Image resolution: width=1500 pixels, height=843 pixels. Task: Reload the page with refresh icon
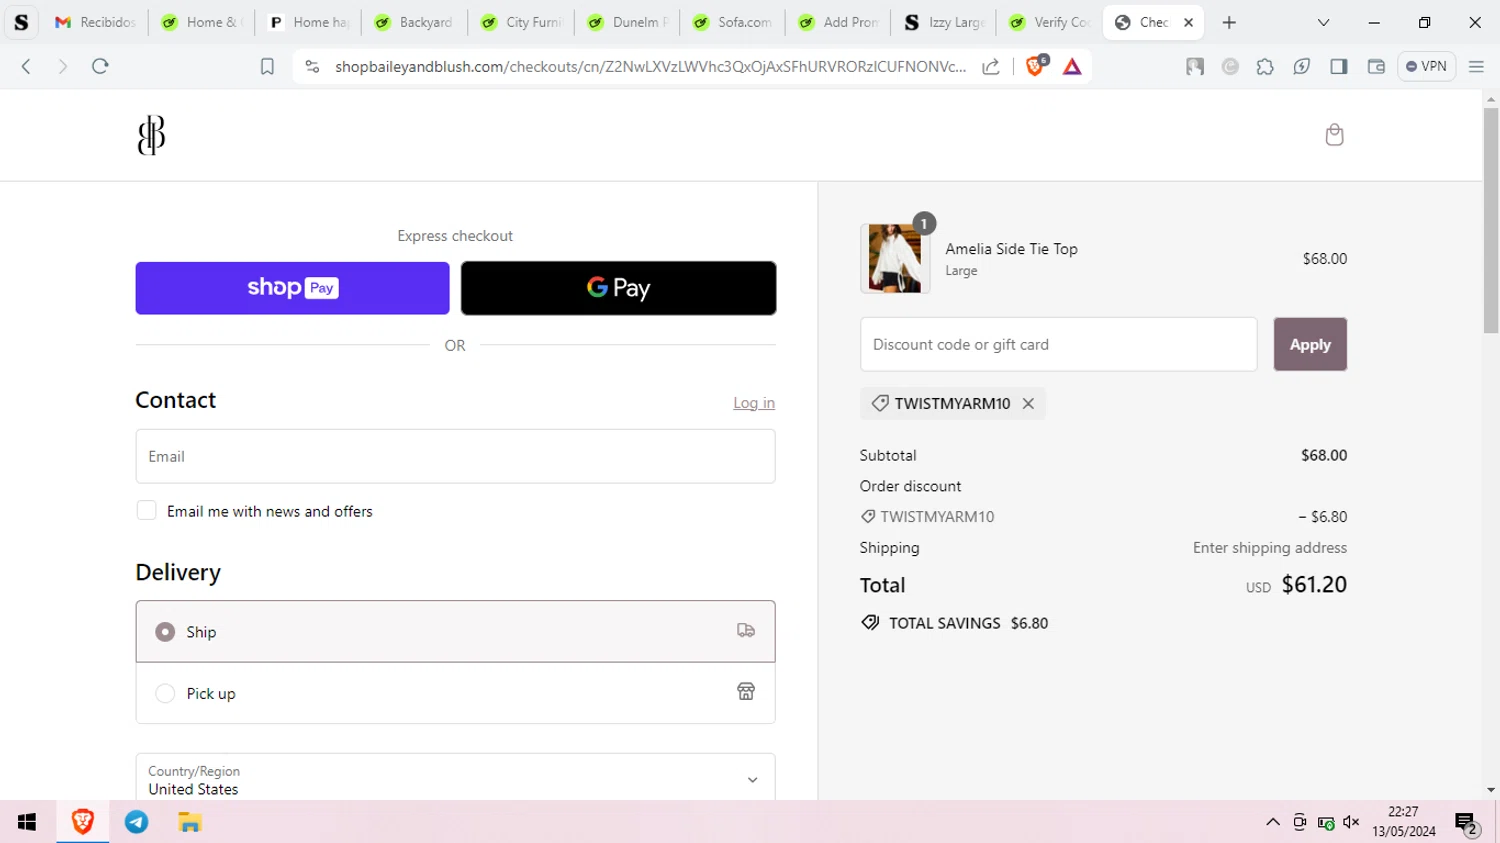pos(100,66)
